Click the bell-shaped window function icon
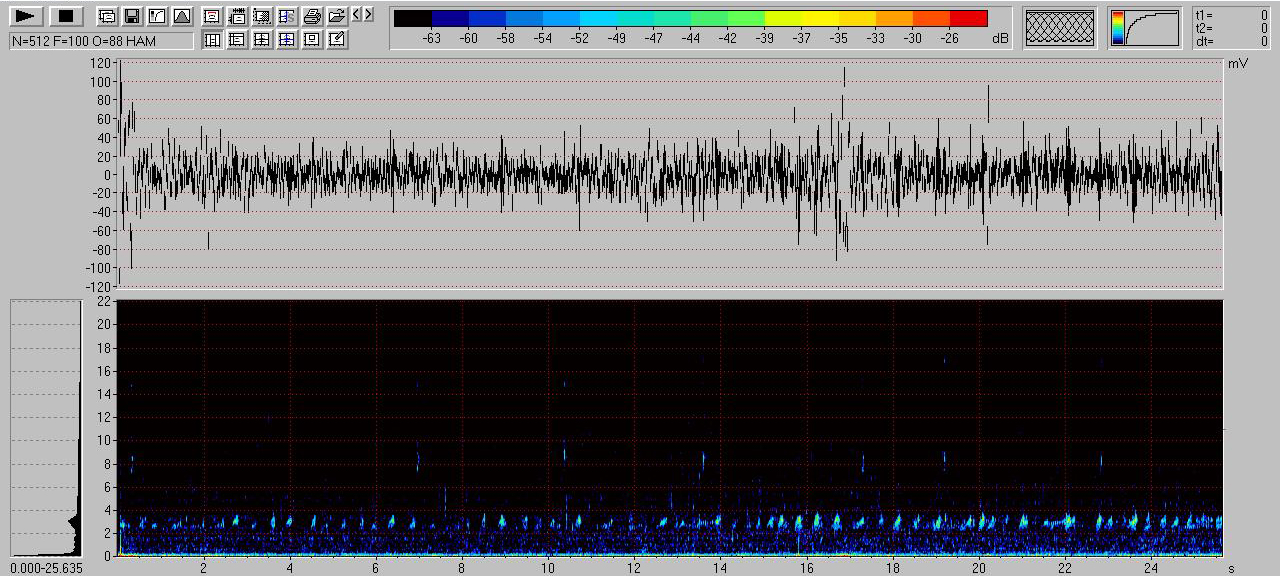The height and width of the screenshot is (576, 1280). click(x=181, y=16)
